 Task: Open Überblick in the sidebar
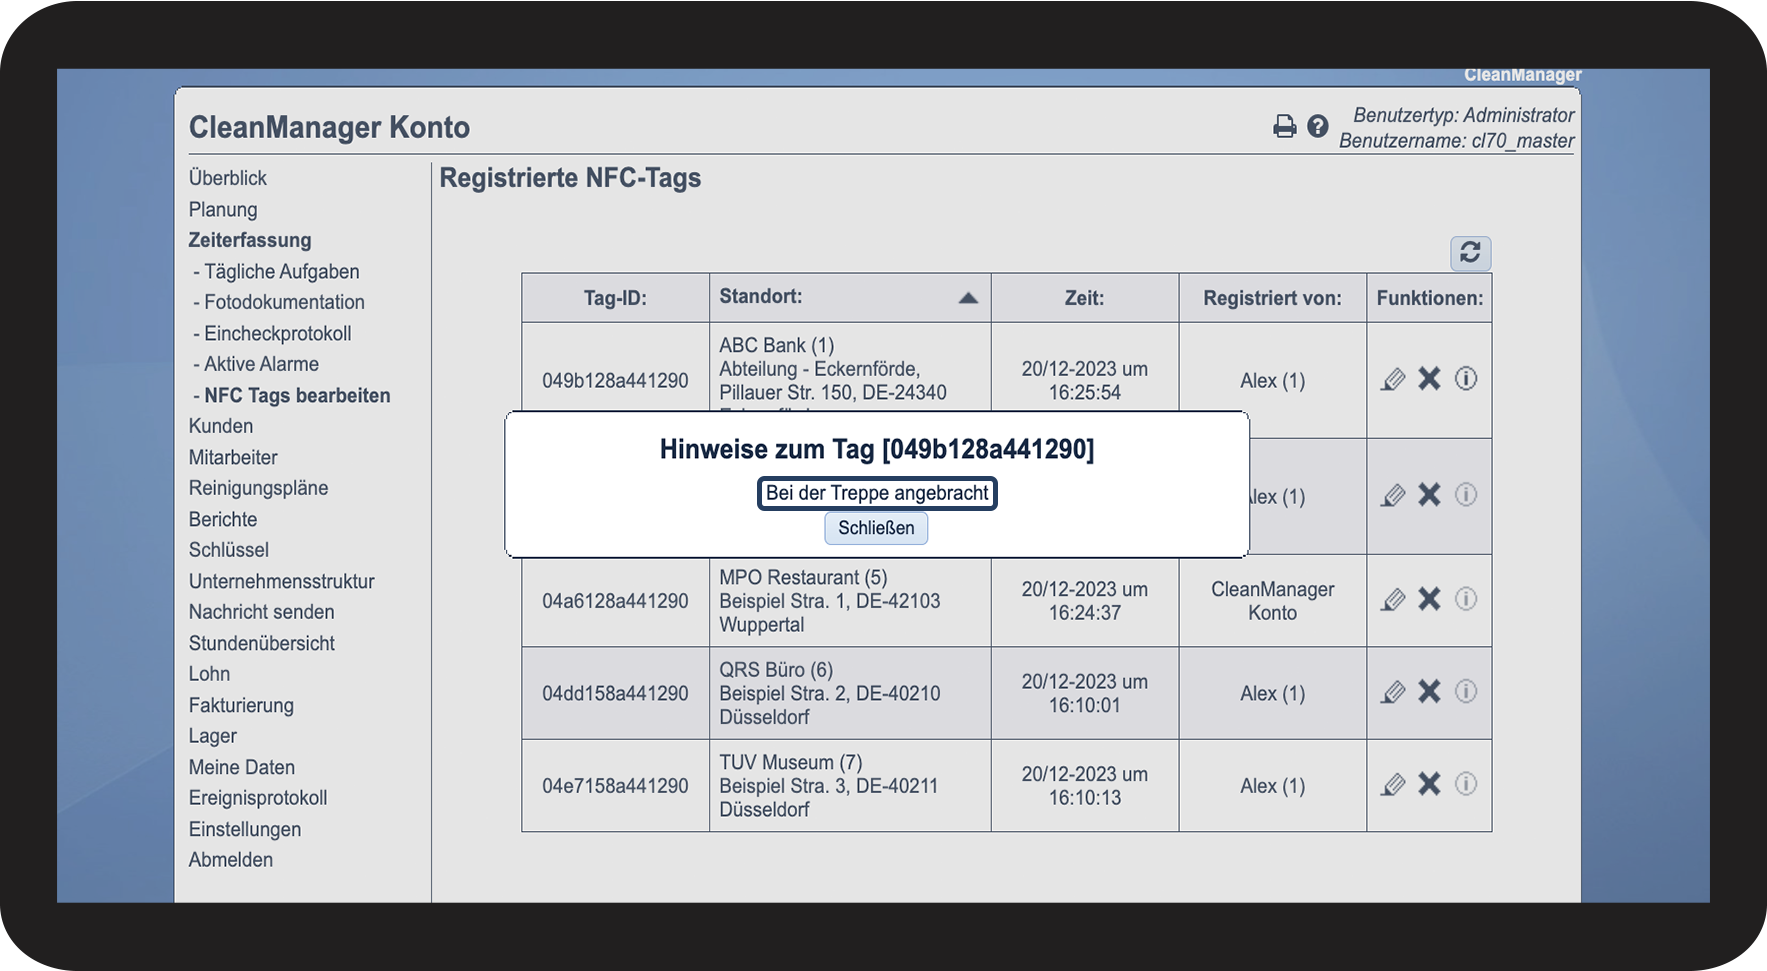point(228,178)
